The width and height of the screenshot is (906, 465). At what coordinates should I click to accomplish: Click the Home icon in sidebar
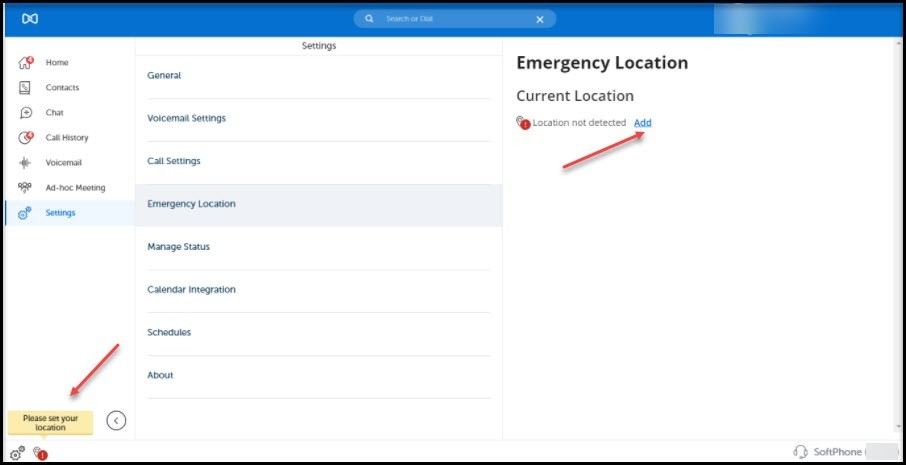coord(26,63)
